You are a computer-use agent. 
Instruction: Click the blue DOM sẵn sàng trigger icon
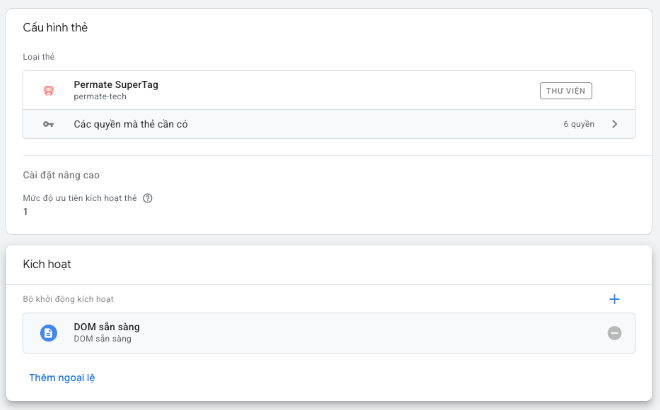(x=48, y=333)
